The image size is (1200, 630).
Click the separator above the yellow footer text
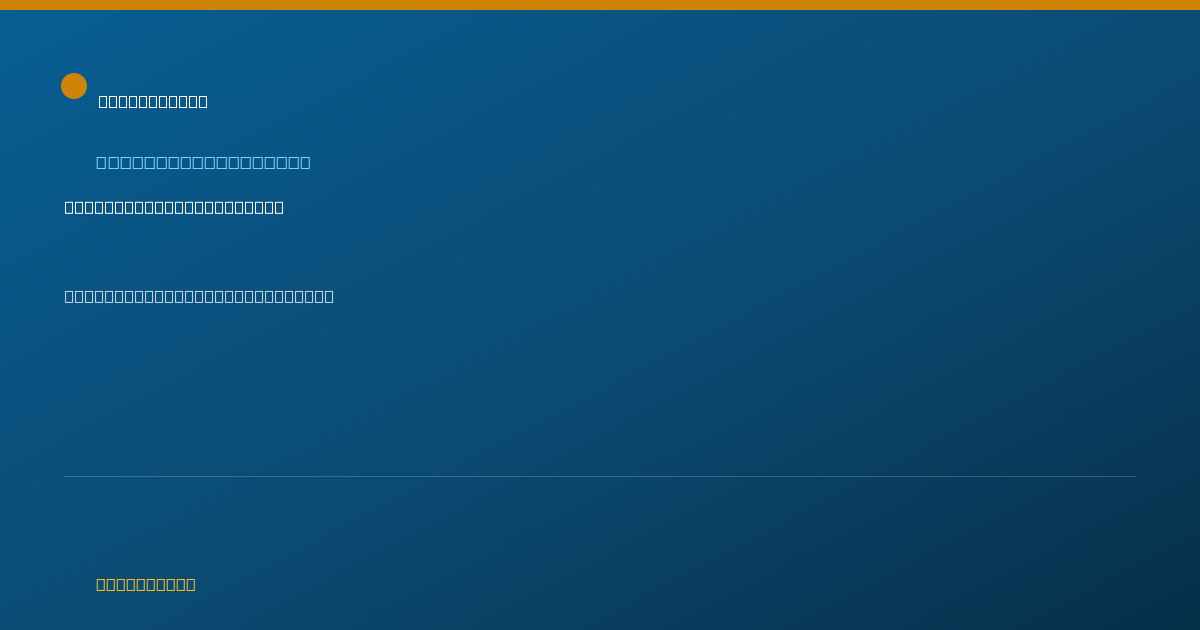point(600,476)
